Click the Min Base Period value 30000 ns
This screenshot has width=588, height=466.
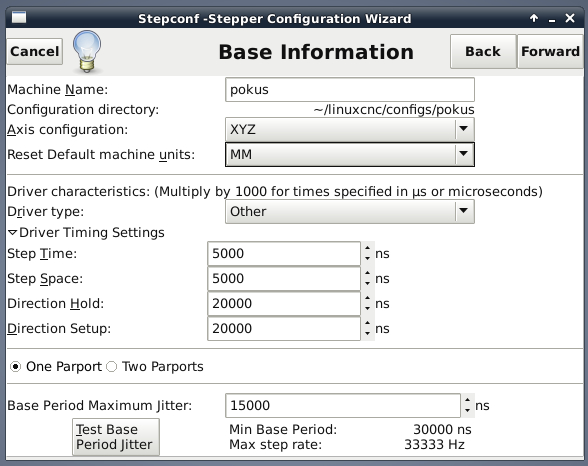tap(442, 429)
